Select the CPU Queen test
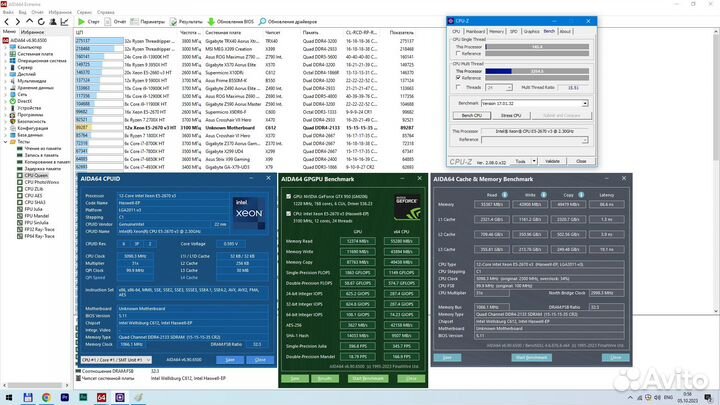This screenshot has width=720, height=405. 36,175
